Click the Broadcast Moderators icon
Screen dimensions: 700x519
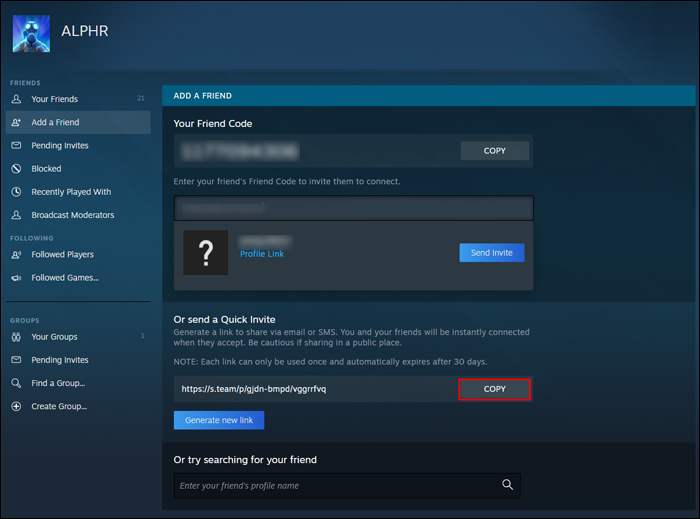tap(16, 215)
